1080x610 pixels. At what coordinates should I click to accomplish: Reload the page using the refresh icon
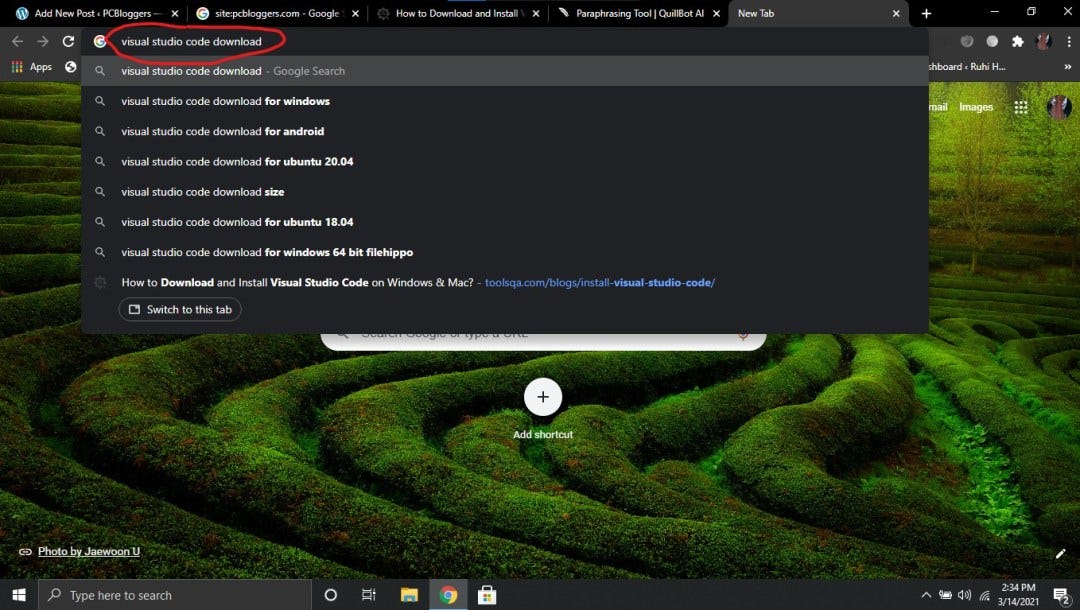click(68, 41)
